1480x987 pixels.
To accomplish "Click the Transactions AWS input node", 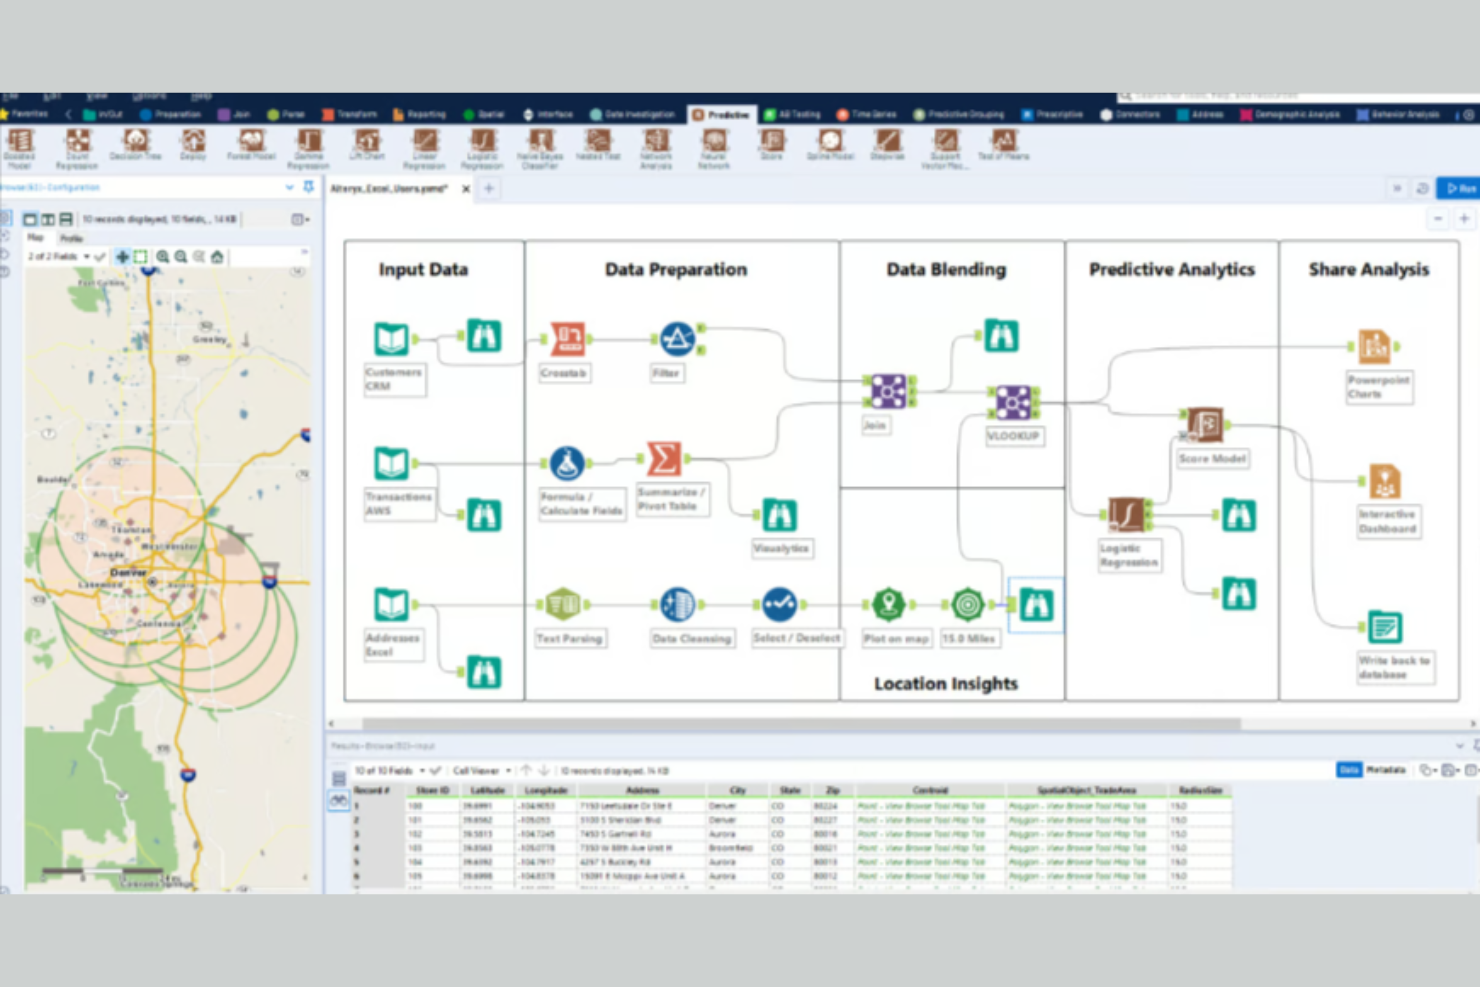I will point(391,463).
